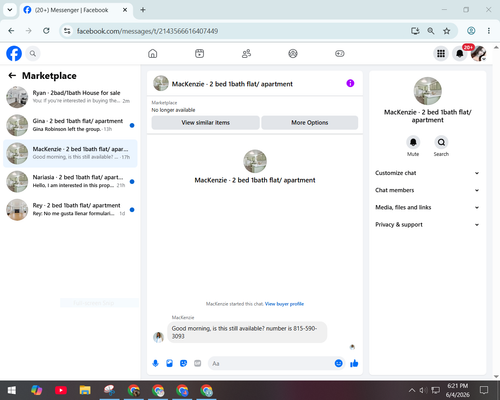Expand Customize chat section
The height and width of the screenshot is (400, 500).
[x=427, y=173]
